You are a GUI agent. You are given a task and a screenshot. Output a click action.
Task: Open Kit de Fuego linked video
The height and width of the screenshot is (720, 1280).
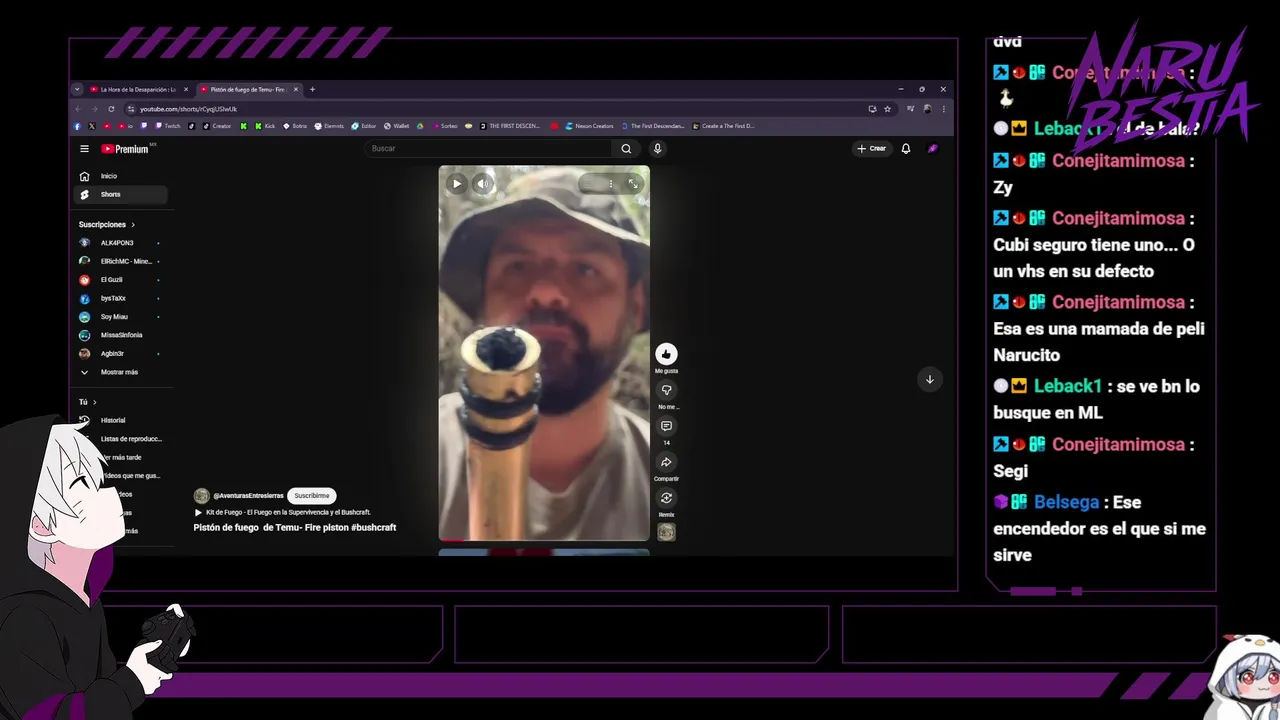(282, 512)
